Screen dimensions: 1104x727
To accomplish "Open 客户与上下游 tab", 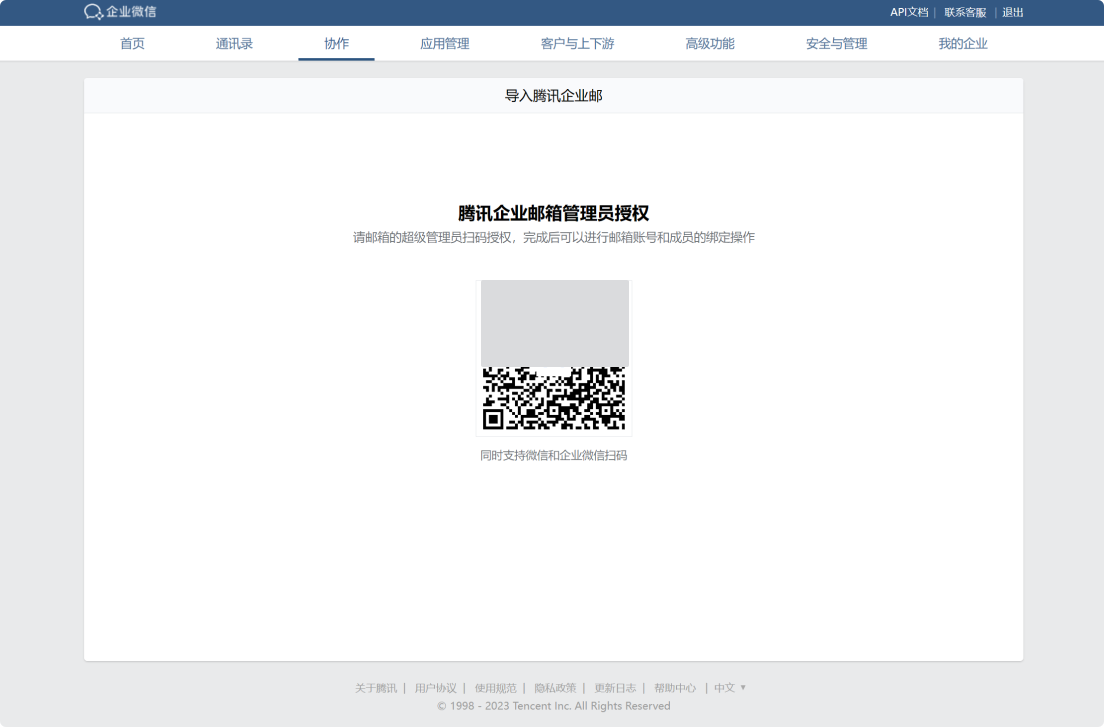I will point(577,44).
